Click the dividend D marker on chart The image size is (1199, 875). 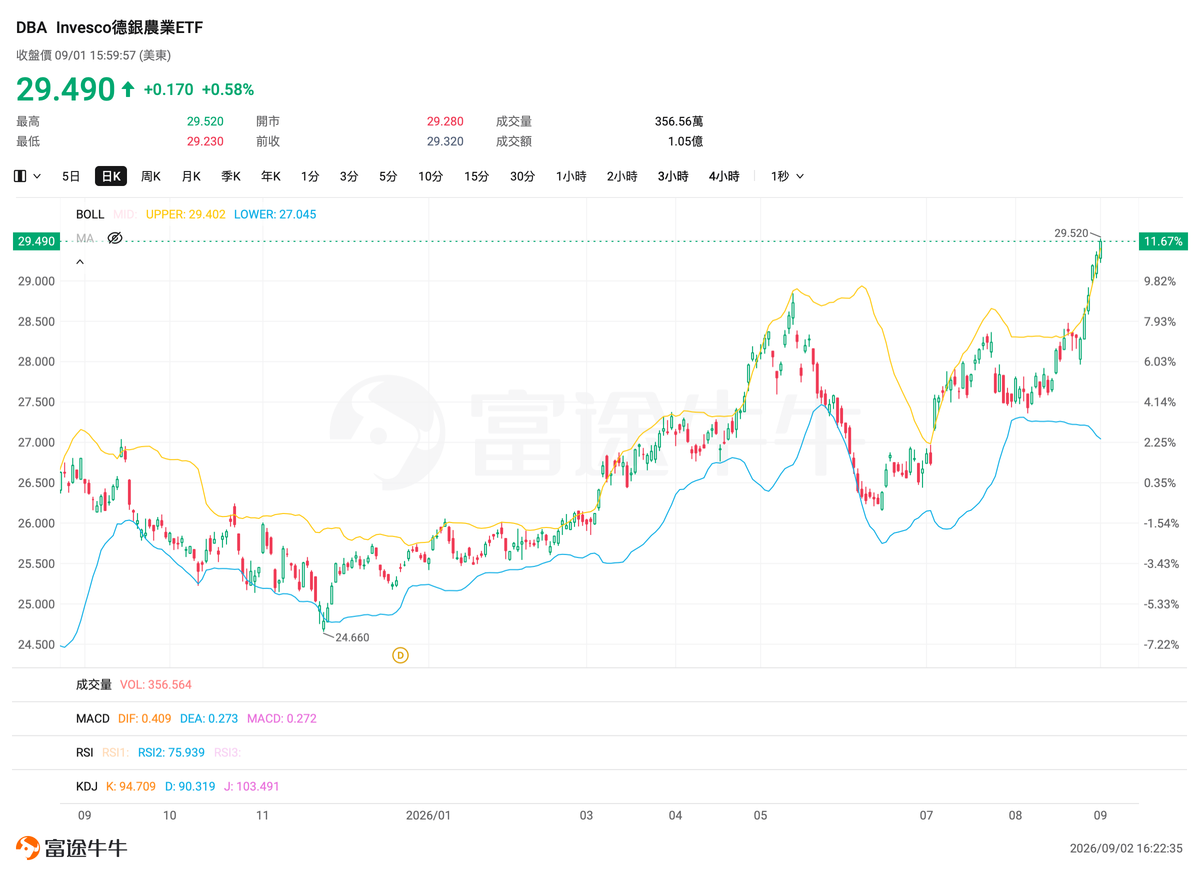tap(400, 655)
